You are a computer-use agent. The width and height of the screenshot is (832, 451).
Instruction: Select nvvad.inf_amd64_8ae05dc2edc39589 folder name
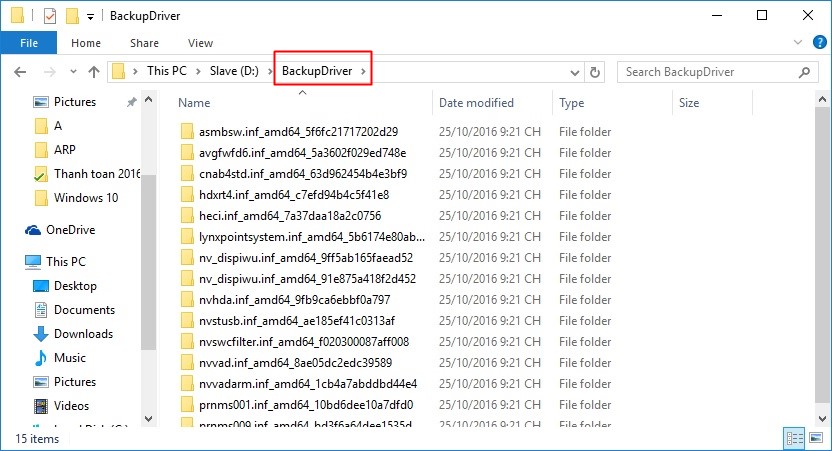point(296,363)
